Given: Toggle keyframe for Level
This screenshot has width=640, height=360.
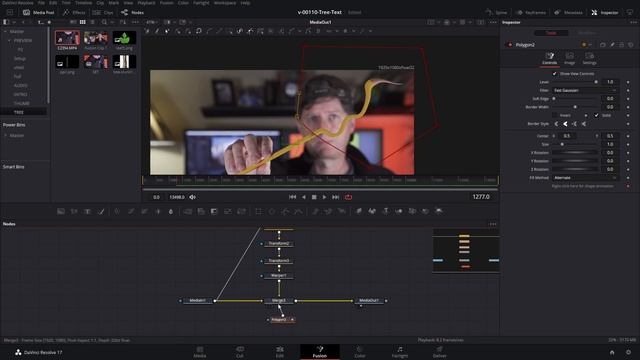Looking at the screenshot, I should (x=628, y=82).
